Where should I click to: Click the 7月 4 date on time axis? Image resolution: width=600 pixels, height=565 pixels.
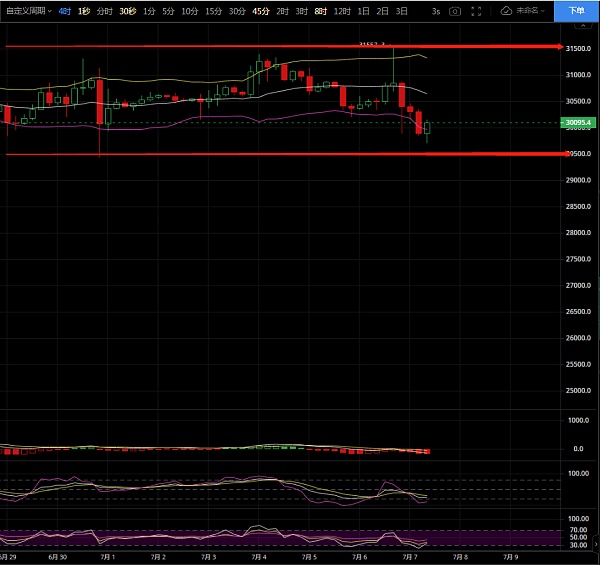[x=257, y=556]
